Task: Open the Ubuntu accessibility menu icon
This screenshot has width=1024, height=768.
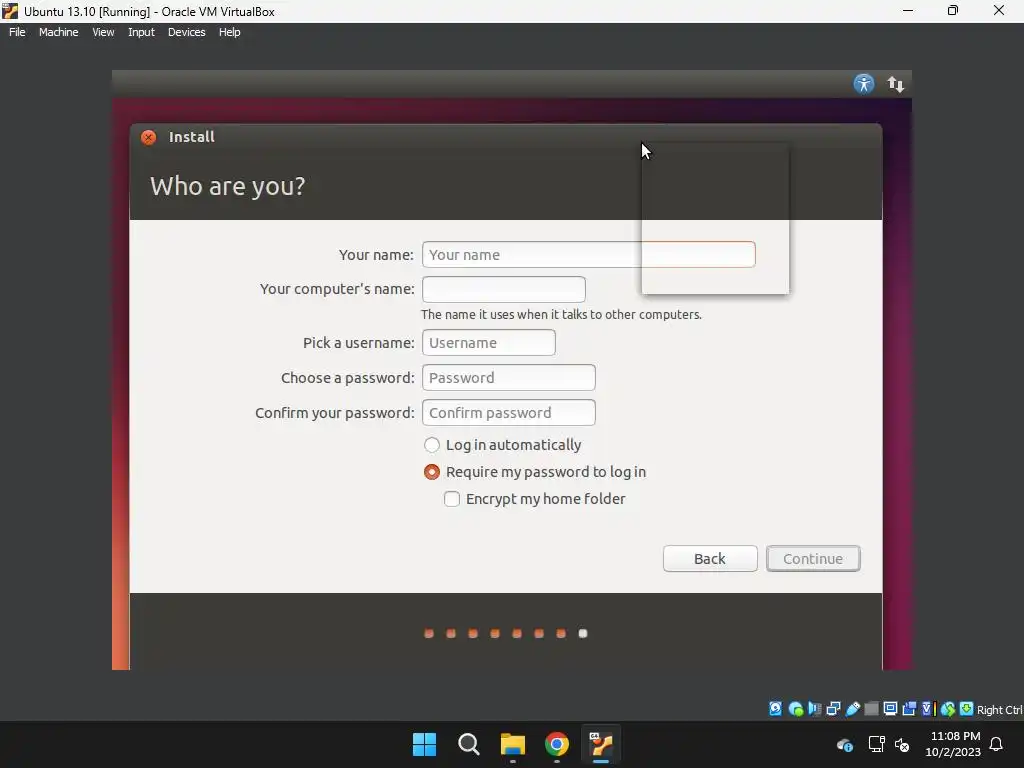Action: 863,84
